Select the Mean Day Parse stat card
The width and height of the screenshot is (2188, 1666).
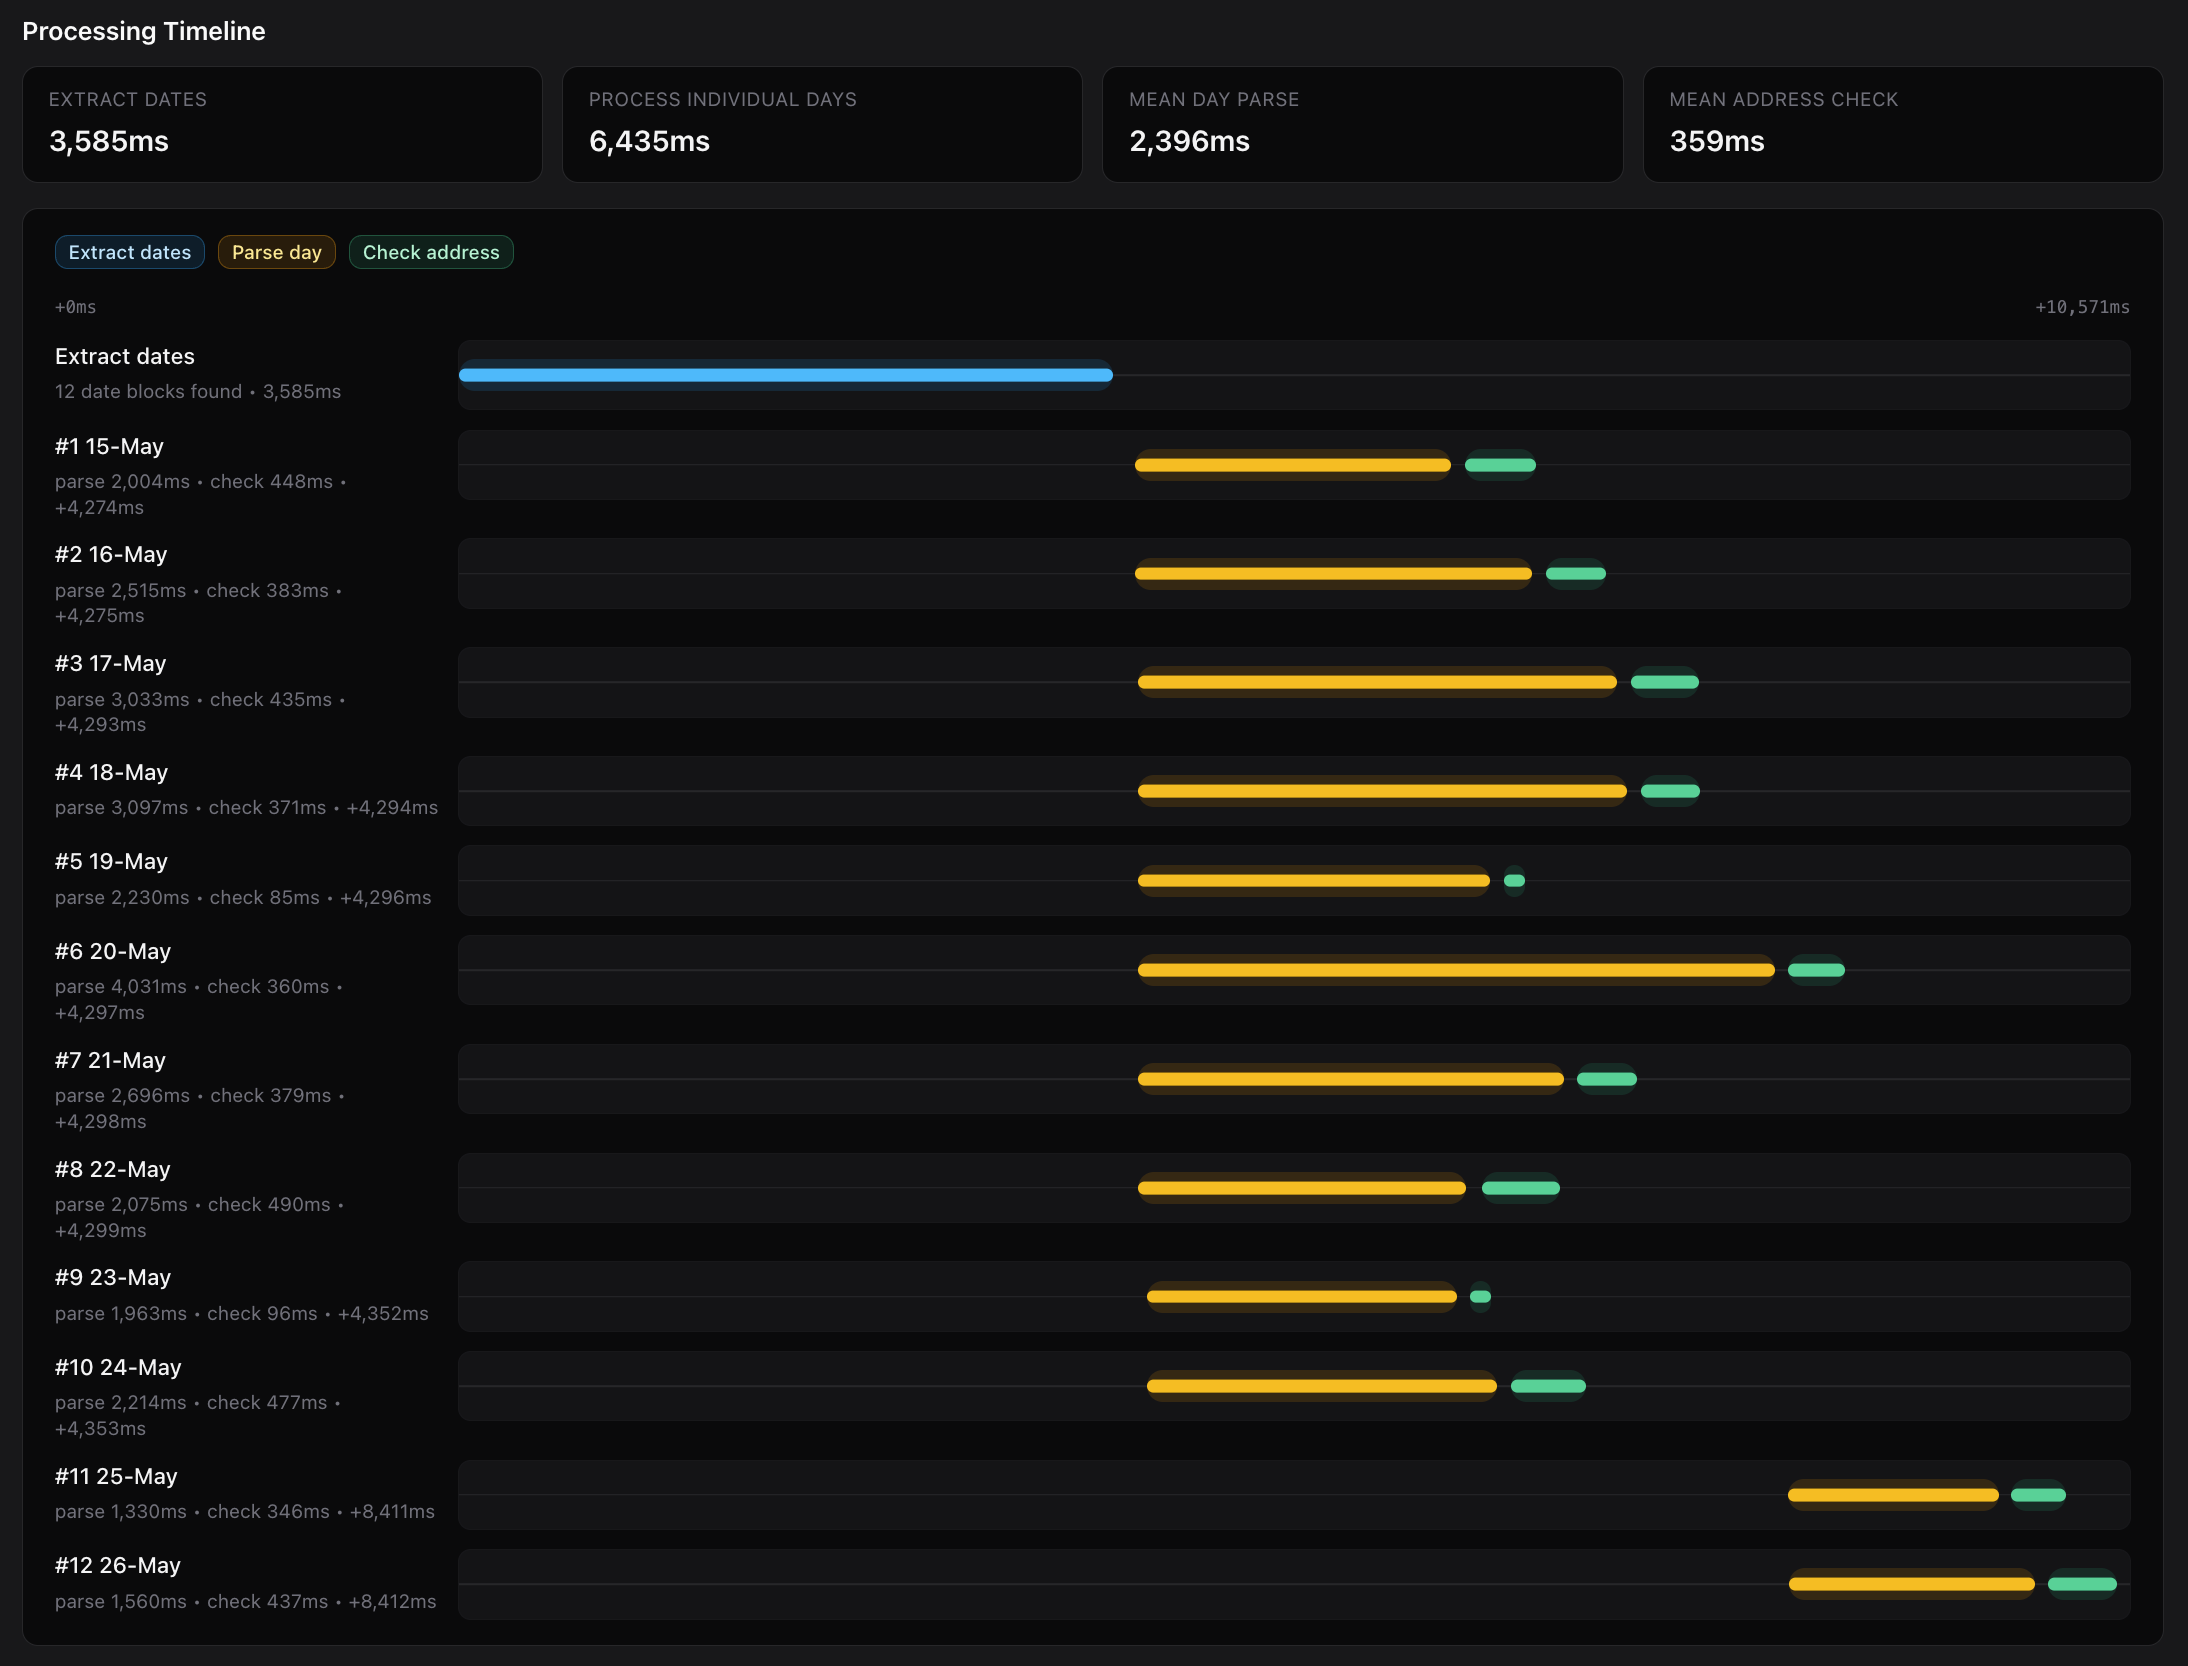click(x=1362, y=124)
